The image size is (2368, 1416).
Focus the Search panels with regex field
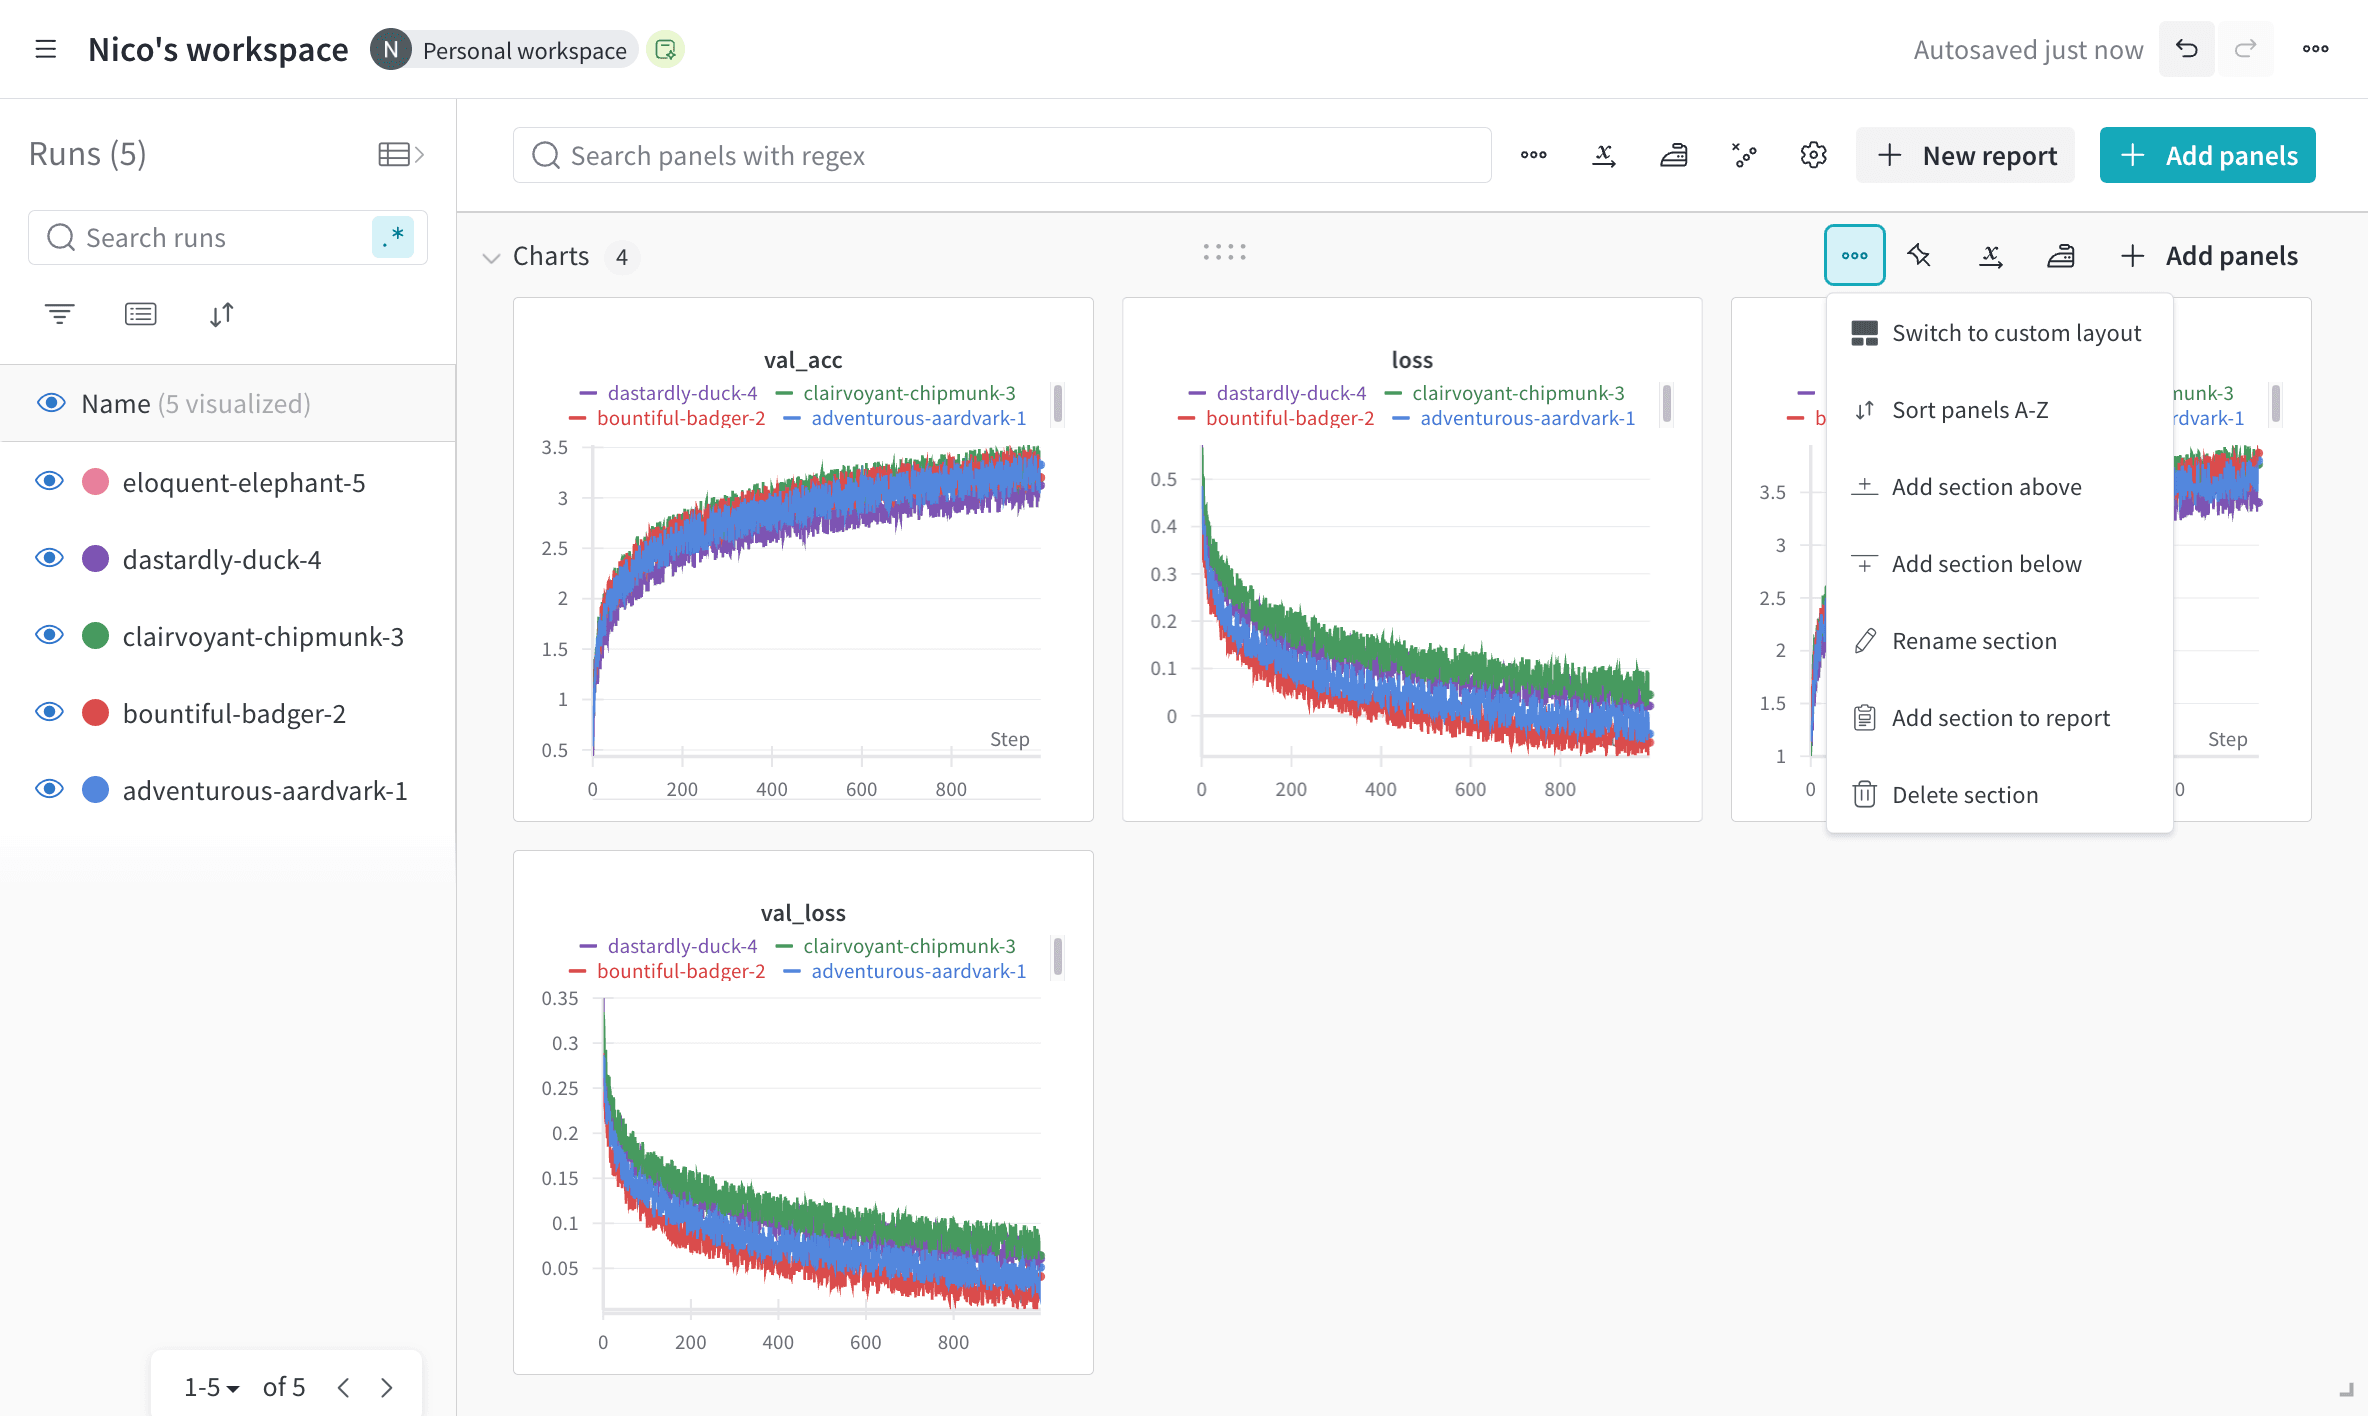coord(1002,155)
